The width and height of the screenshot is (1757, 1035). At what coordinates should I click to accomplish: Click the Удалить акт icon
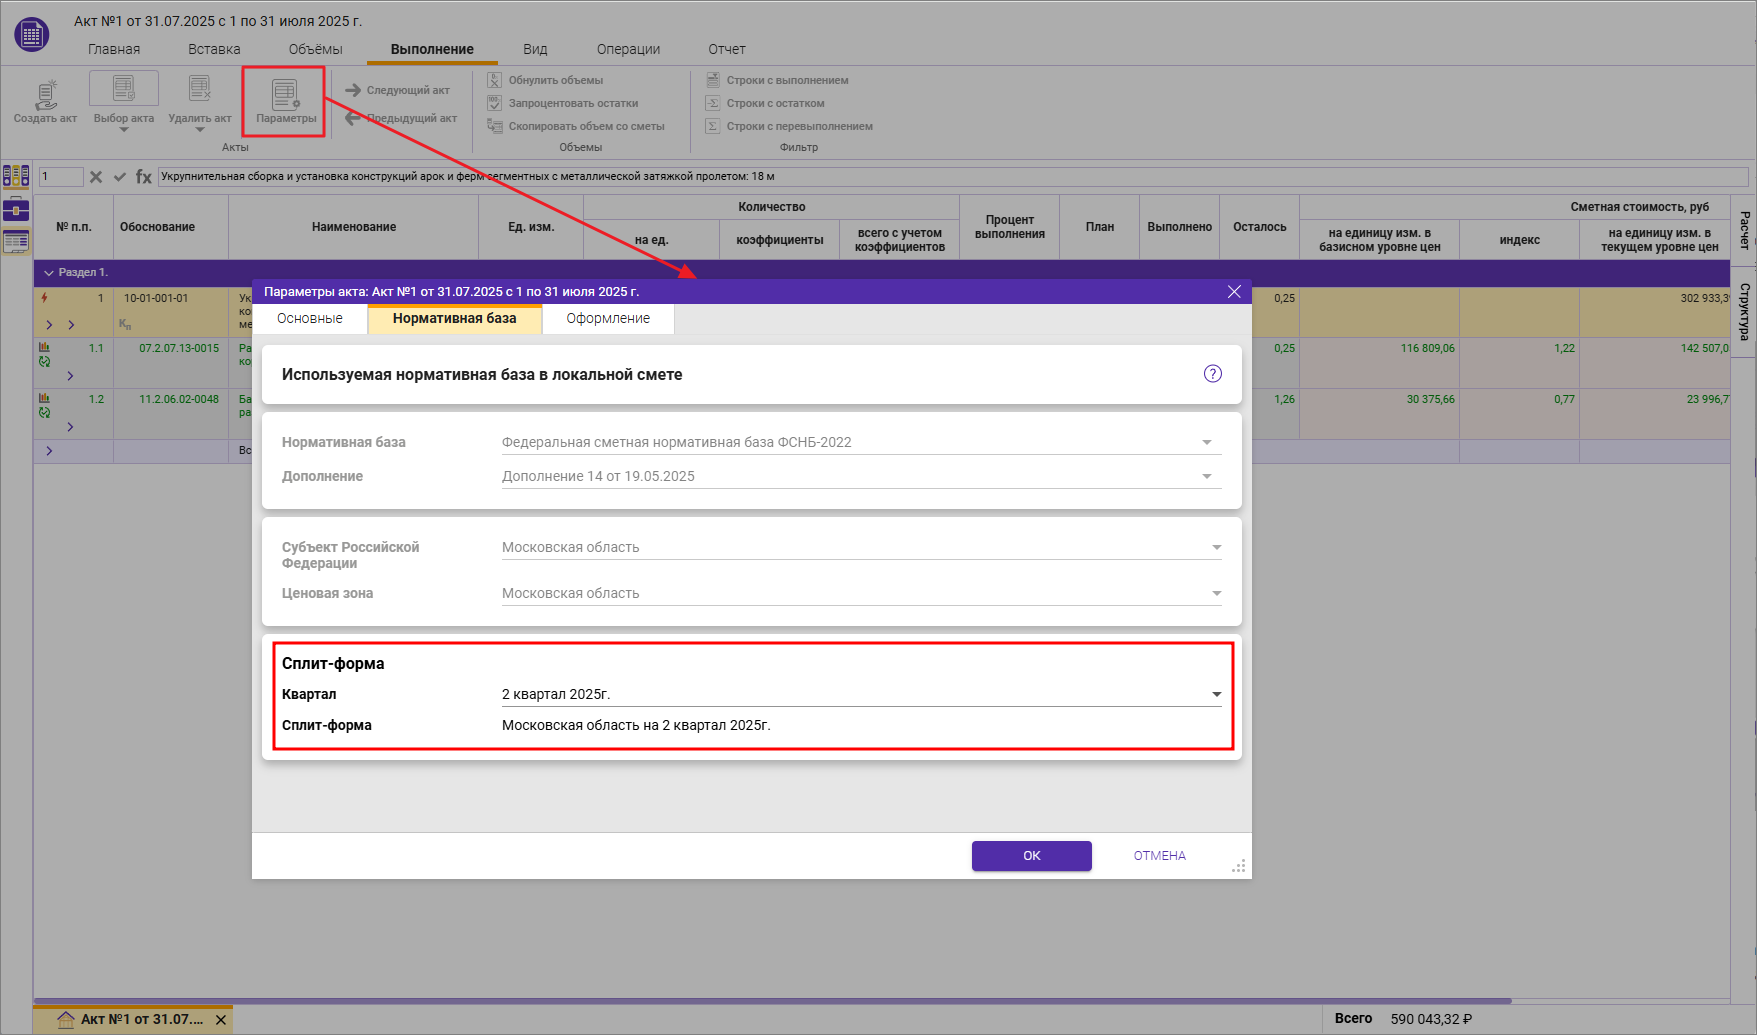coord(199,91)
